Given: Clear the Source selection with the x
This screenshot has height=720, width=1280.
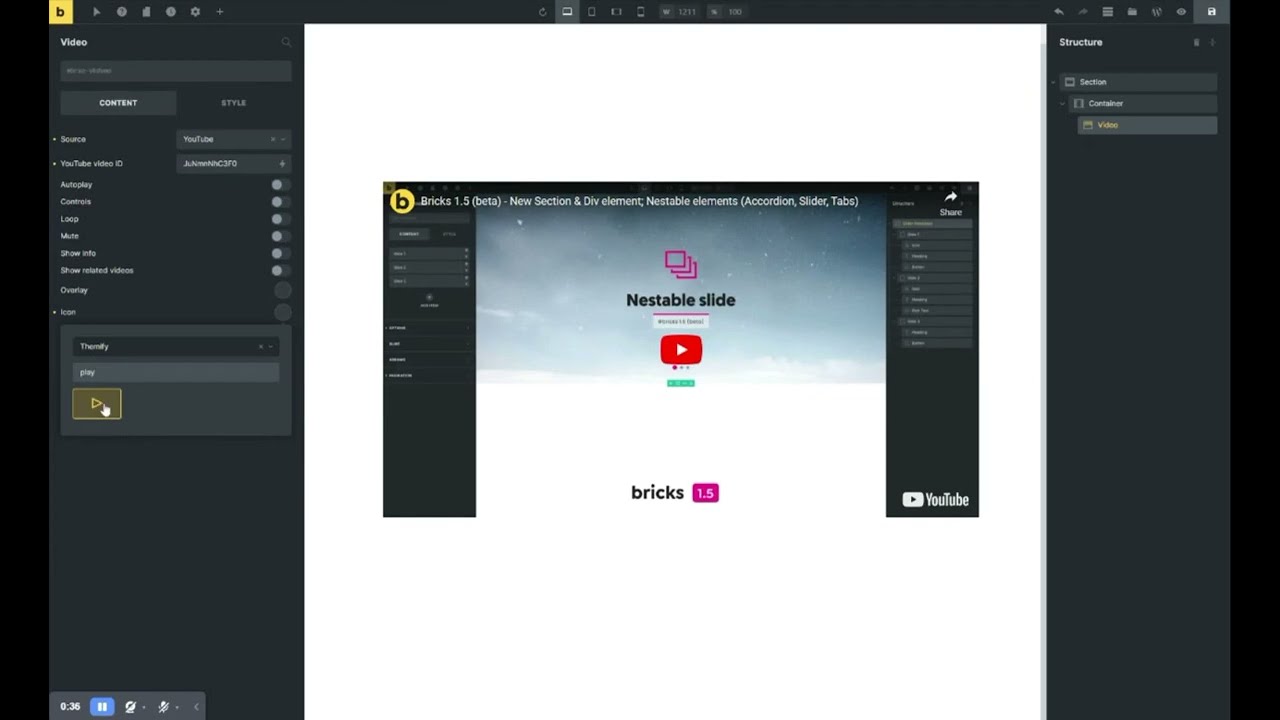Looking at the screenshot, I should click(x=273, y=139).
